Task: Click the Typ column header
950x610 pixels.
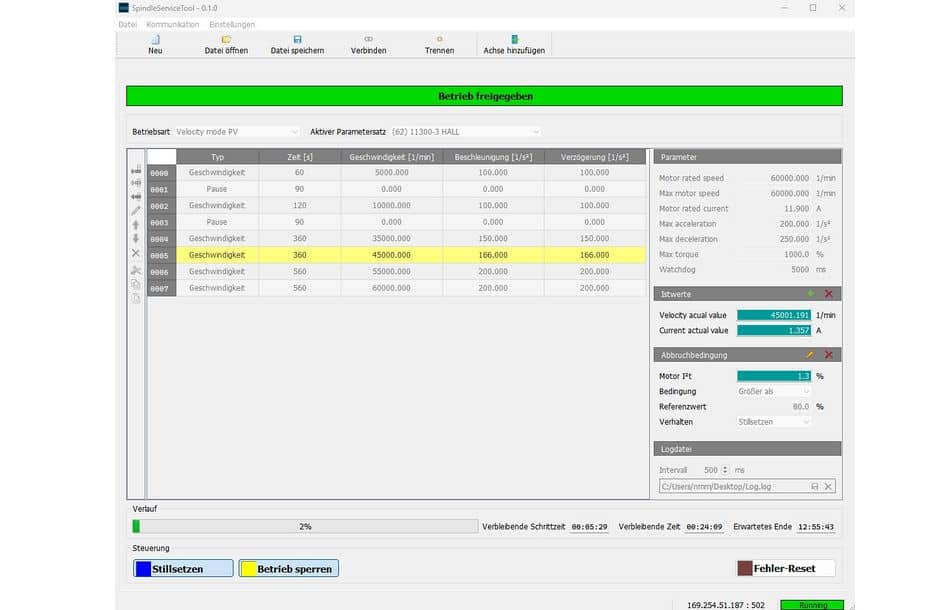Action: click(x=218, y=157)
